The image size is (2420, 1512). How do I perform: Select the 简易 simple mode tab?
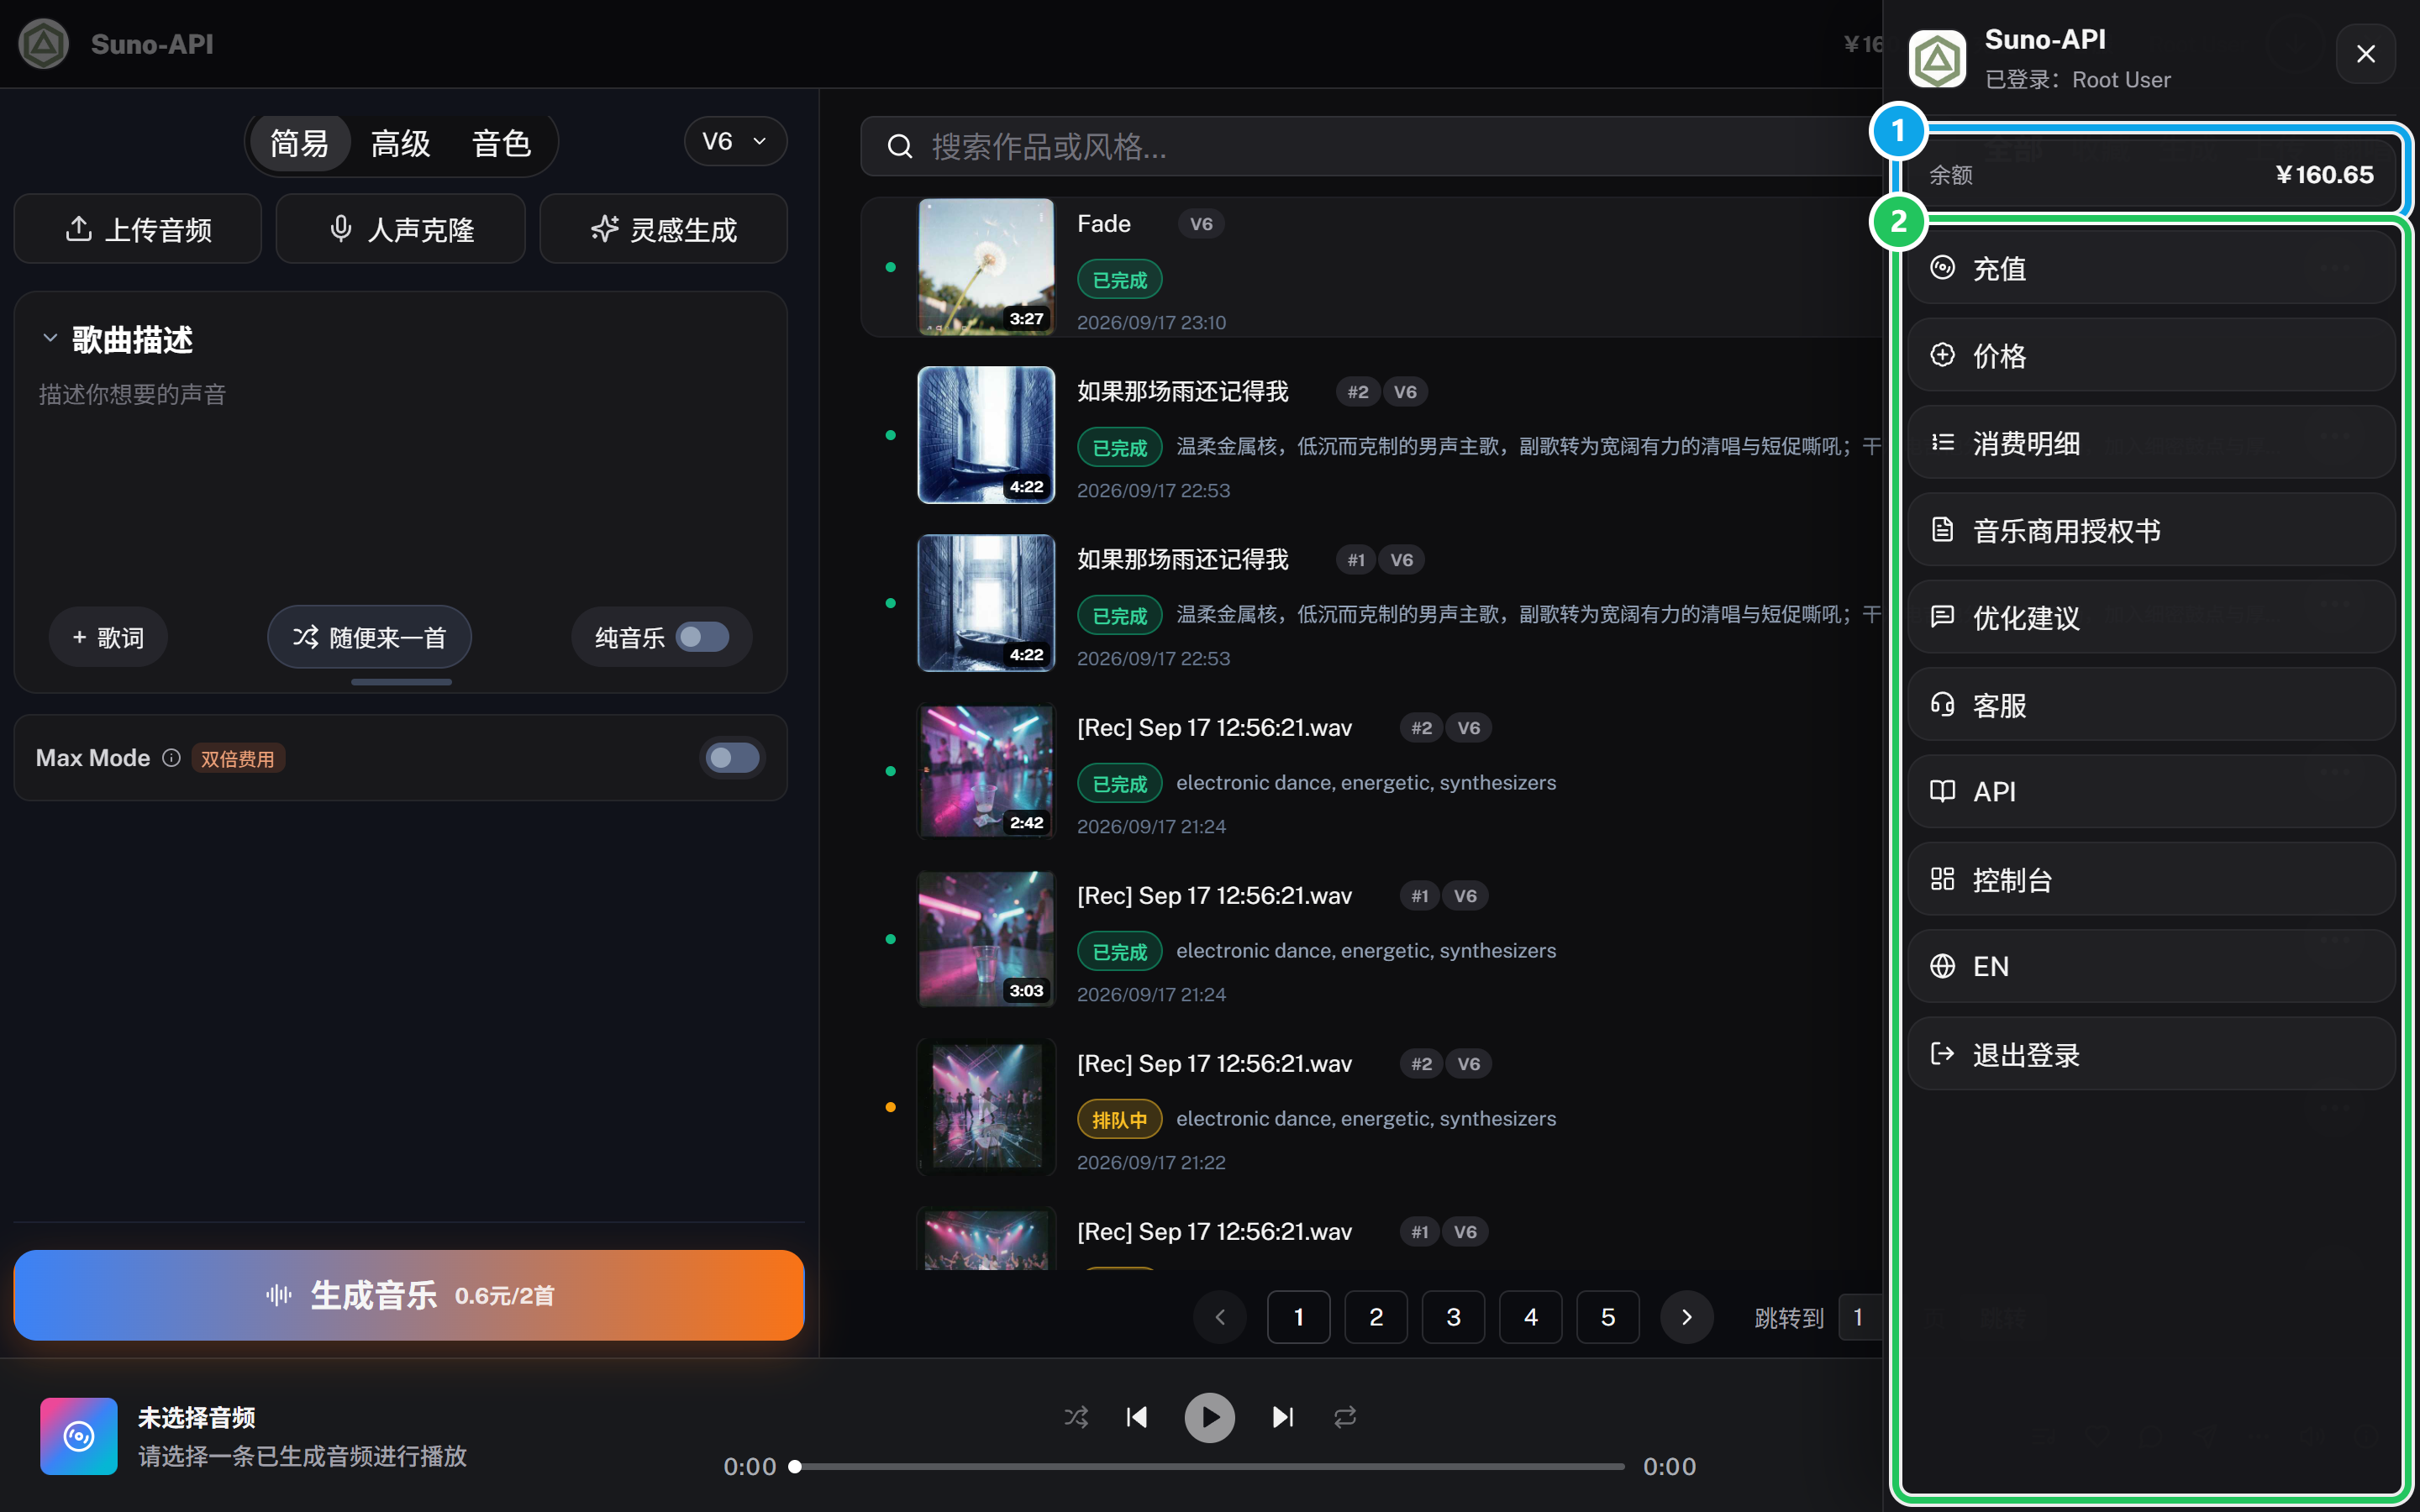(x=299, y=143)
